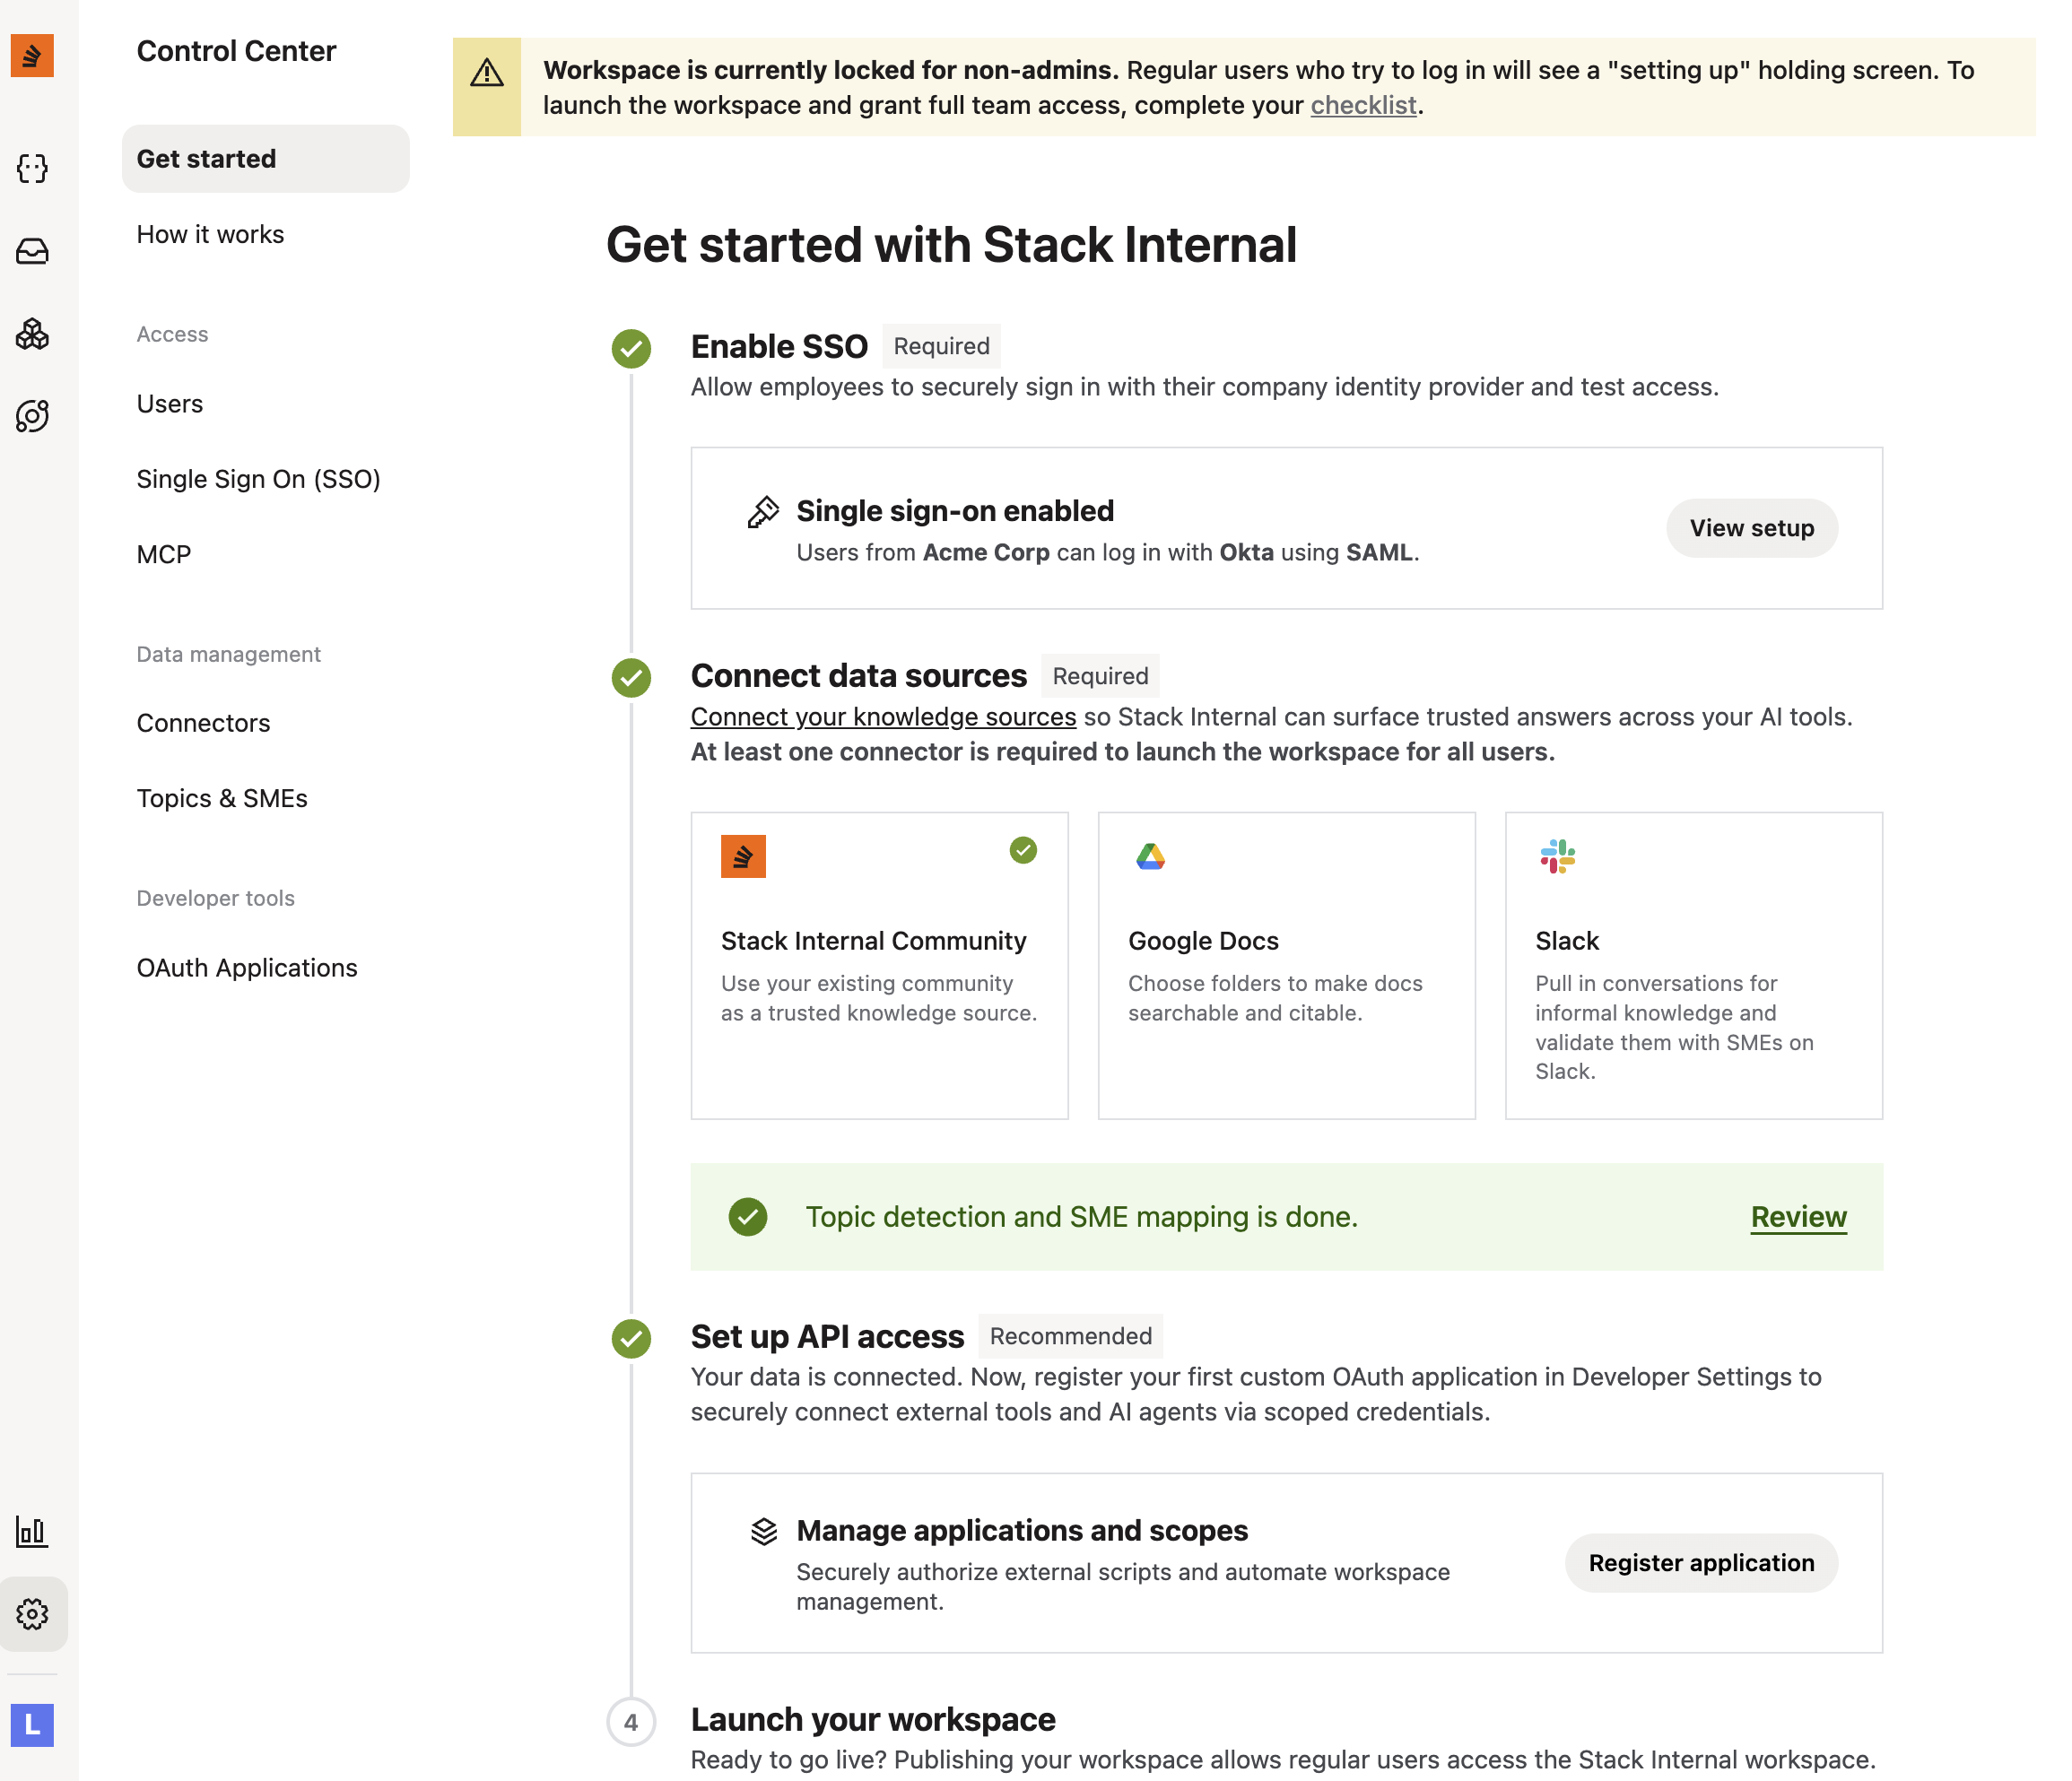Click the View setup button
This screenshot has height=1781, width=2072.
[1751, 528]
